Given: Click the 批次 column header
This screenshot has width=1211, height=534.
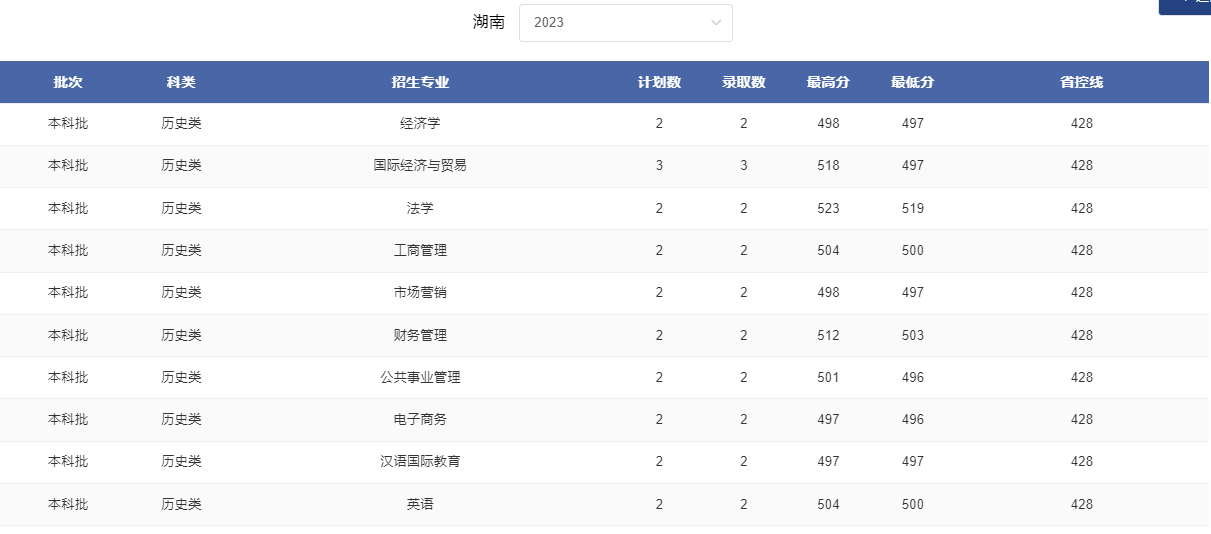Looking at the screenshot, I should pos(68,82).
